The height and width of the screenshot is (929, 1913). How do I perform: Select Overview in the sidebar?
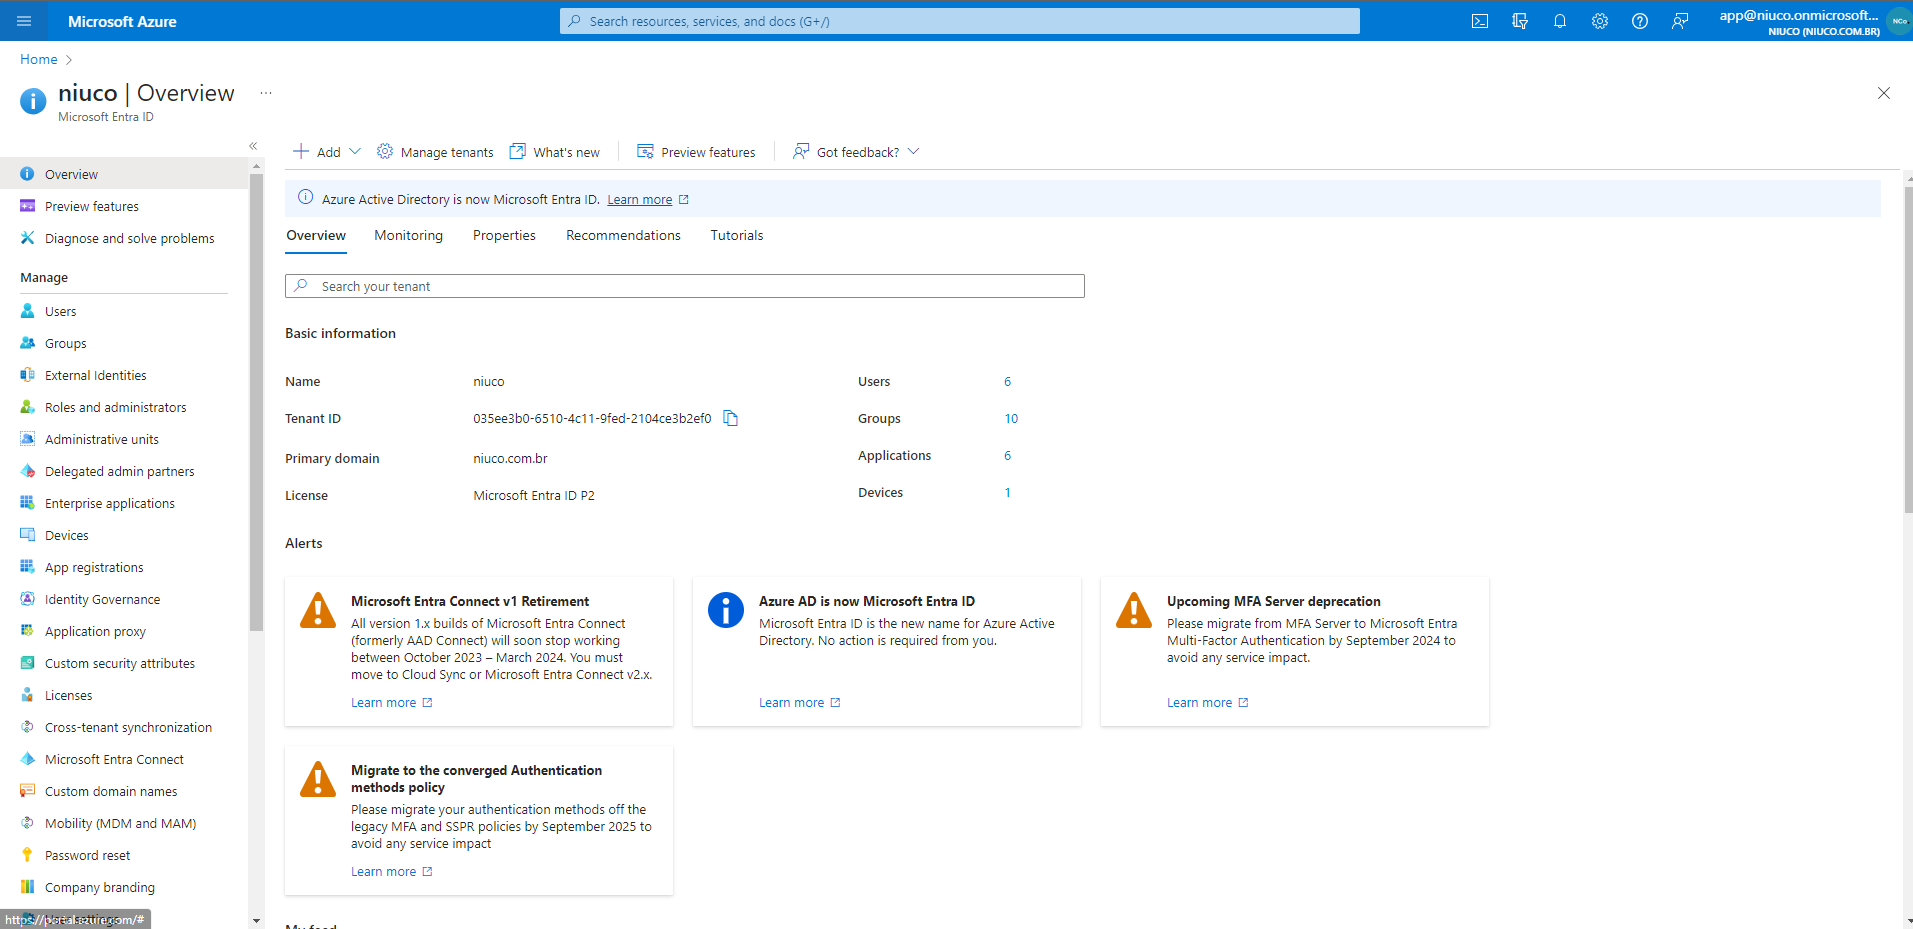(124, 174)
